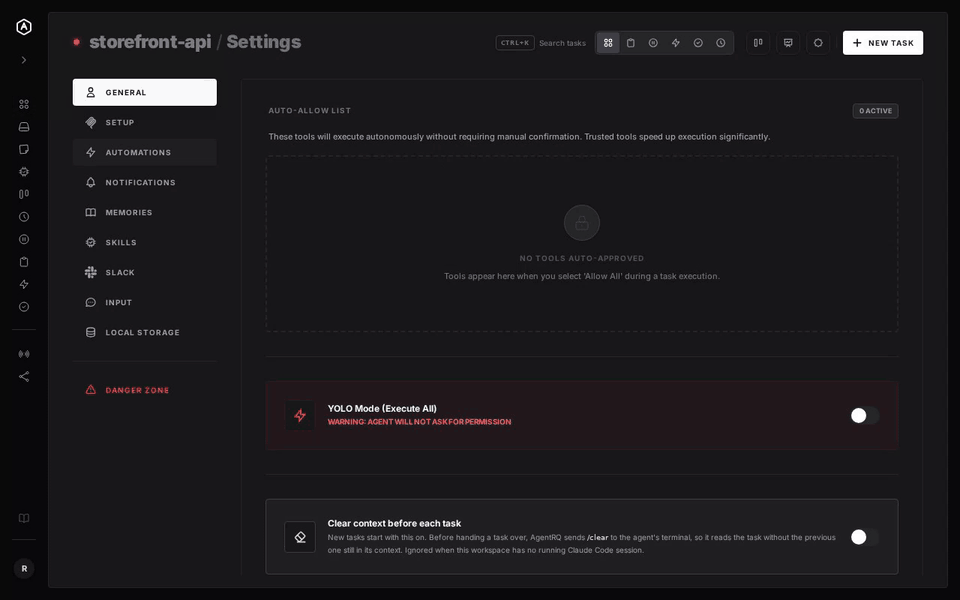This screenshot has height=600, width=960.
Task: Focus the Search tasks field
Action: click(562, 43)
